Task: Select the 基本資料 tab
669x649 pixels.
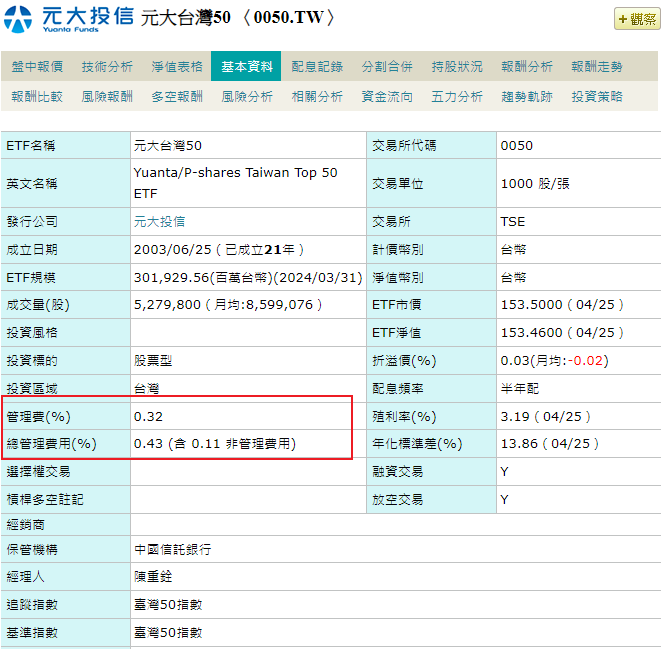Action: [x=246, y=66]
